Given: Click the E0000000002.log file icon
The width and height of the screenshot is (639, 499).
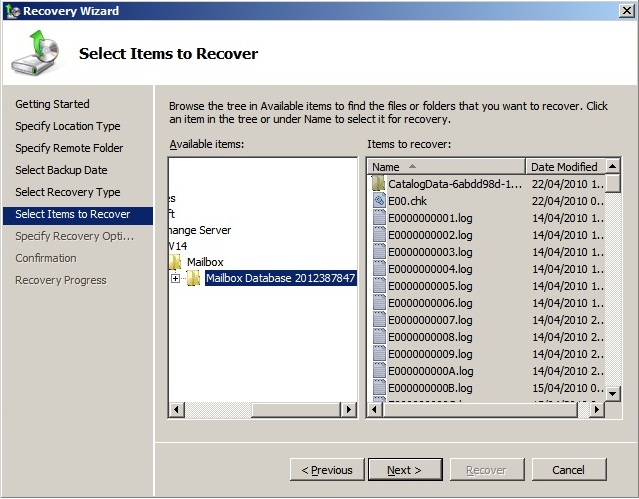Looking at the screenshot, I should coord(379,235).
